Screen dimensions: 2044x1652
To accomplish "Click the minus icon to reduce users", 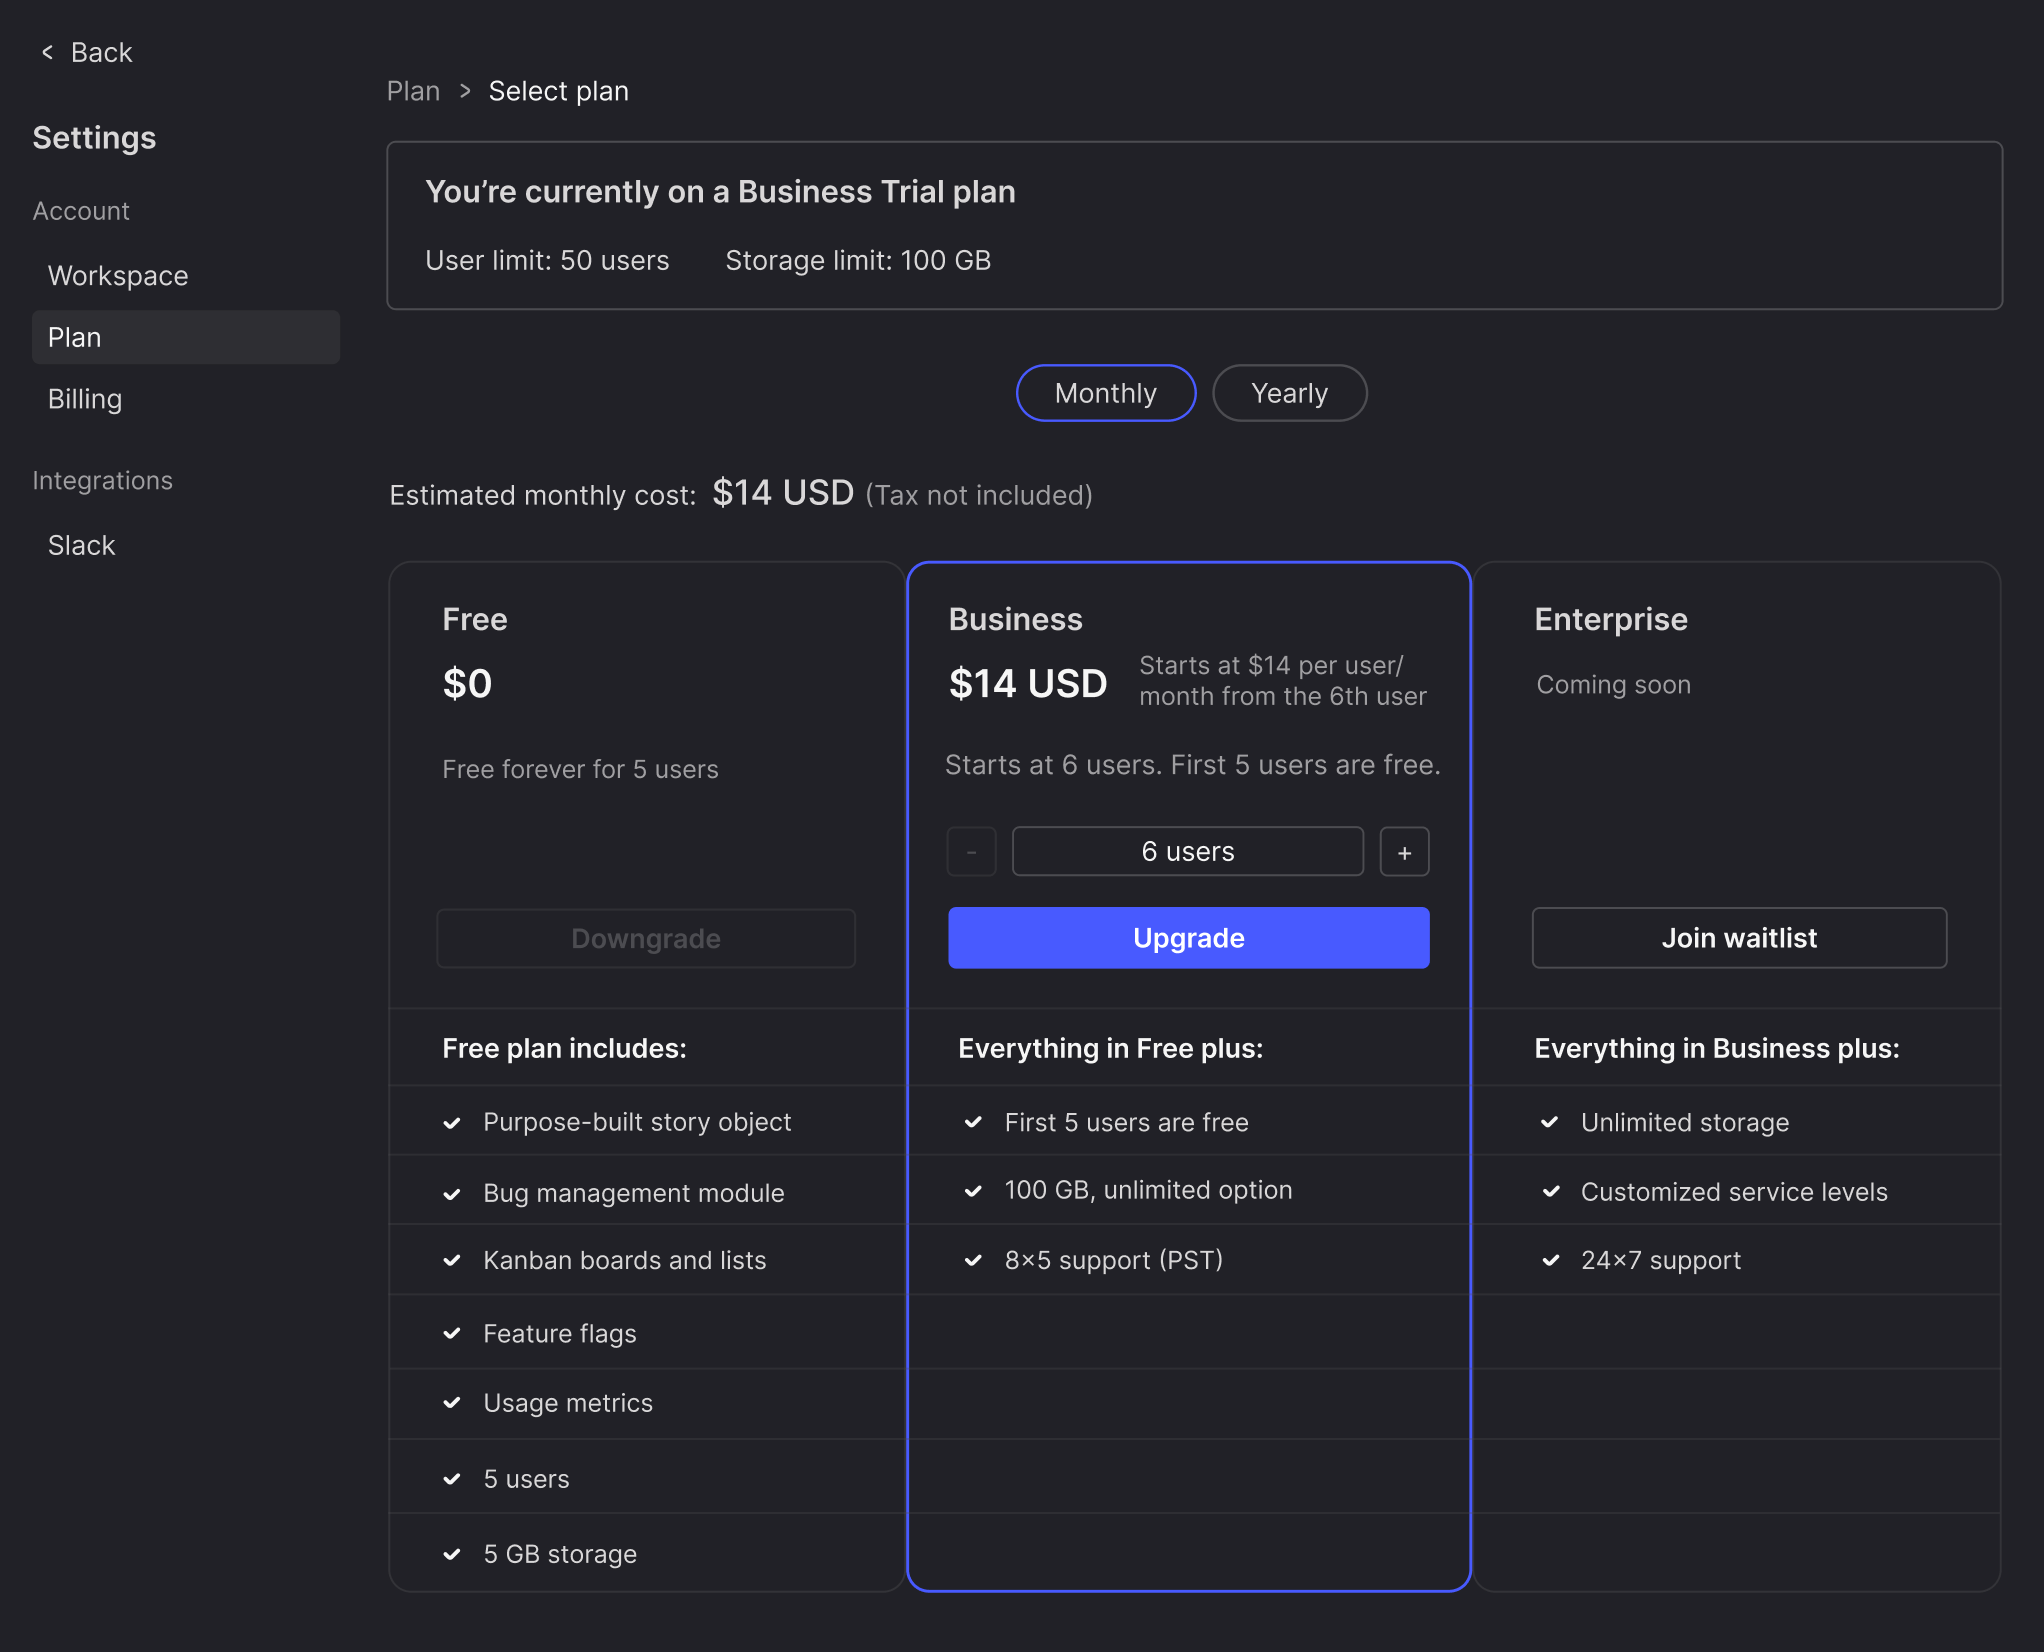I will pos(971,852).
